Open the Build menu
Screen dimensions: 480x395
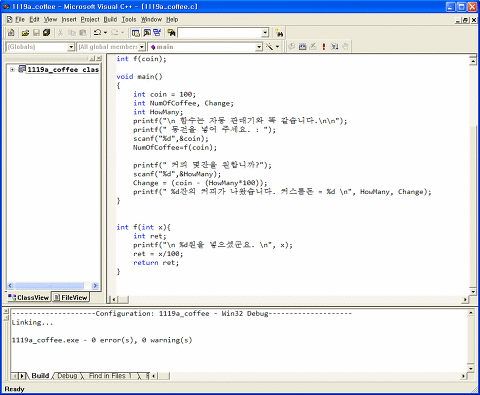pos(110,20)
